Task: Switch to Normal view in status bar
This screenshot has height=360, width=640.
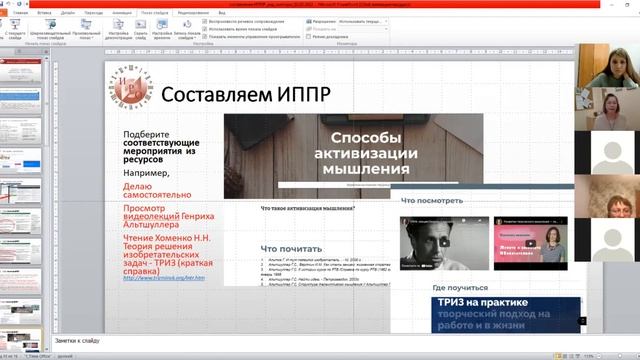Action: [558, 356]
